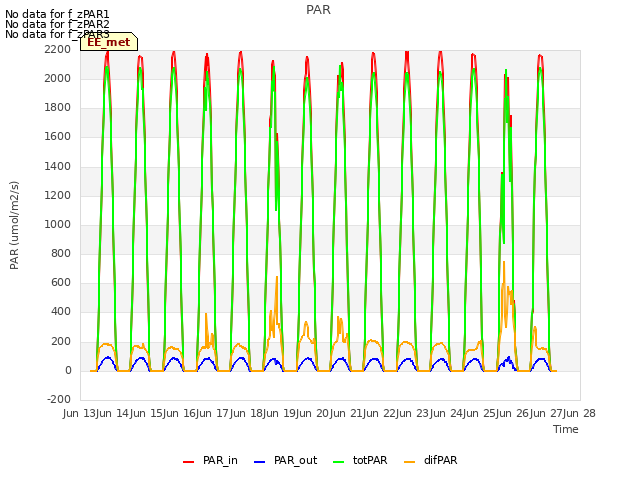Click the orange difPAR legend swatch
The image size is (640, 480).
click(x=409, y=461)
